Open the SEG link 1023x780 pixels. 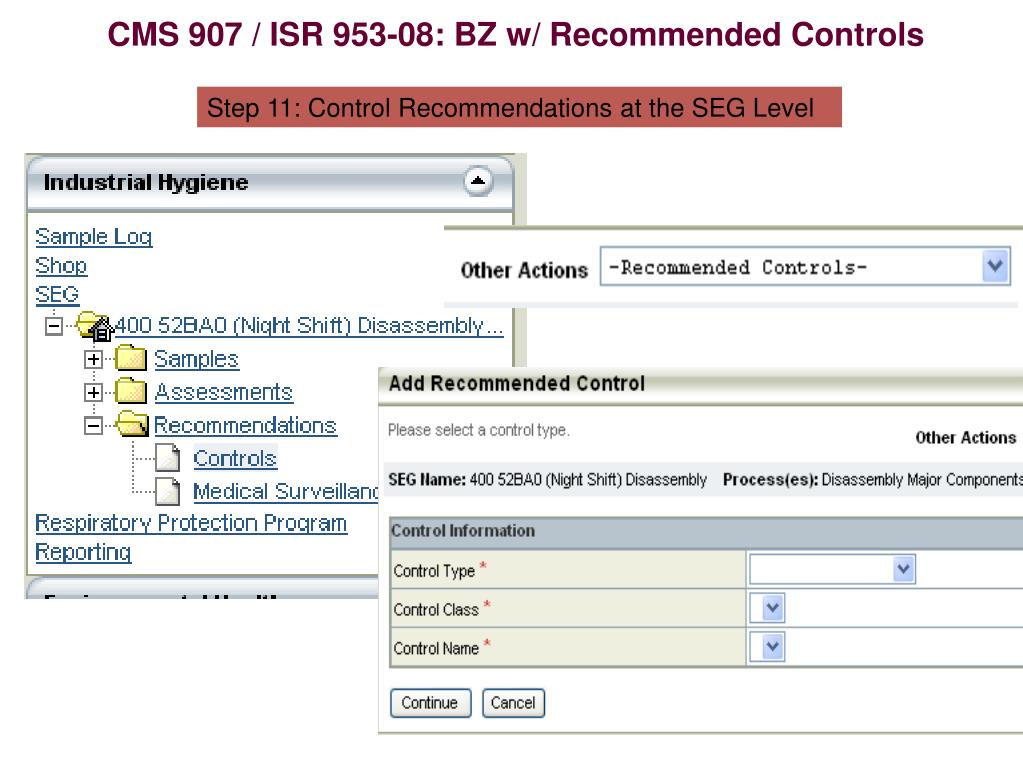[57, 295]
